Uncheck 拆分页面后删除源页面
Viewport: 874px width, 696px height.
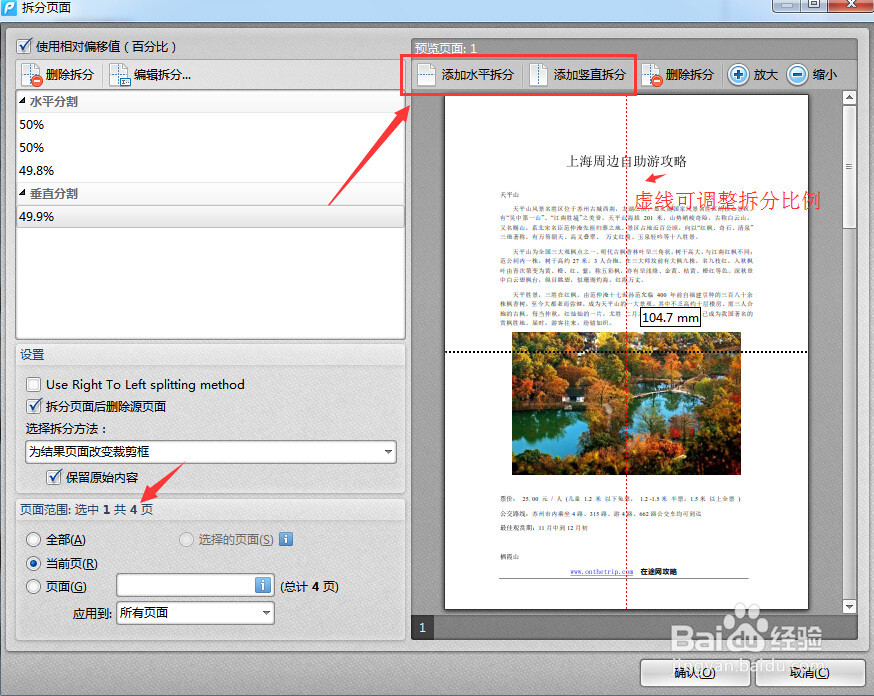33,406
